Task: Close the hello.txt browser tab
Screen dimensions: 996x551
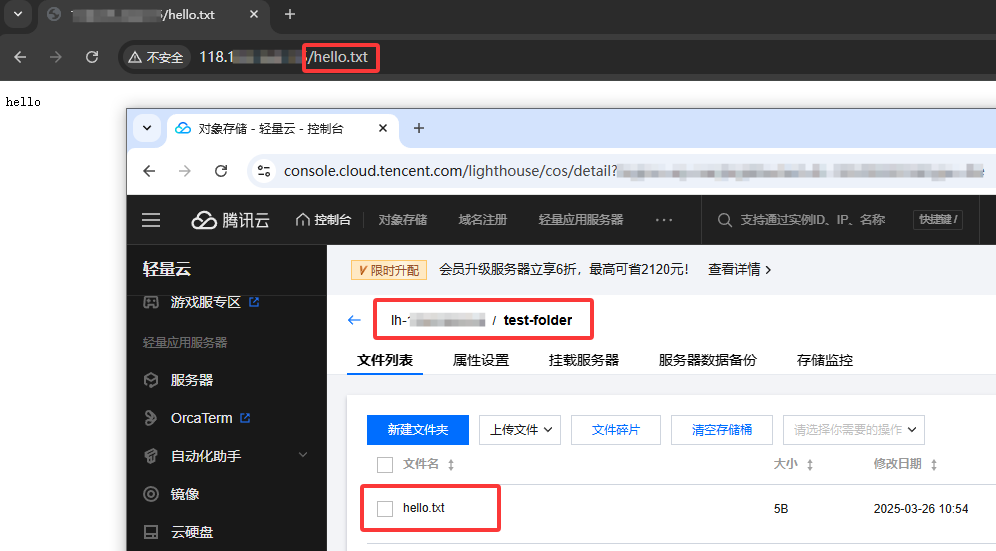Action: tap(254, 14)
